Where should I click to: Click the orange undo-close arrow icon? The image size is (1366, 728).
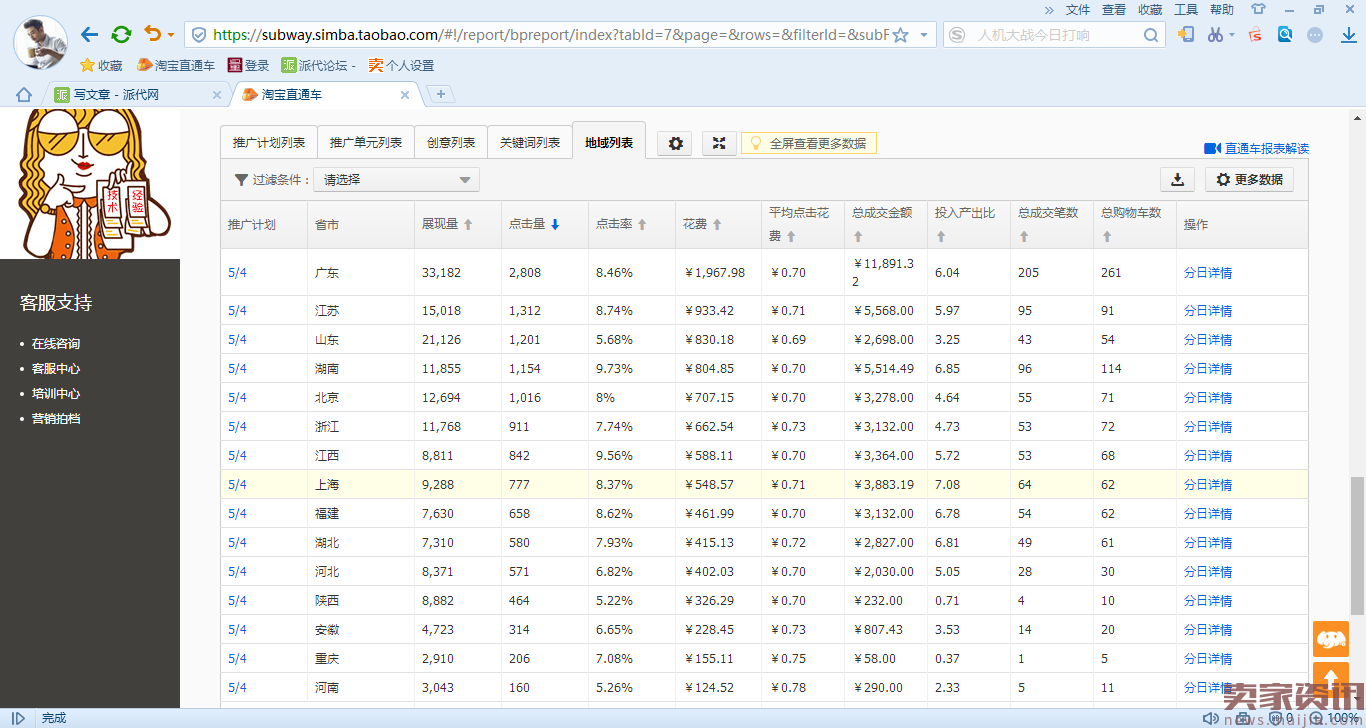click(x=152, y=34)
